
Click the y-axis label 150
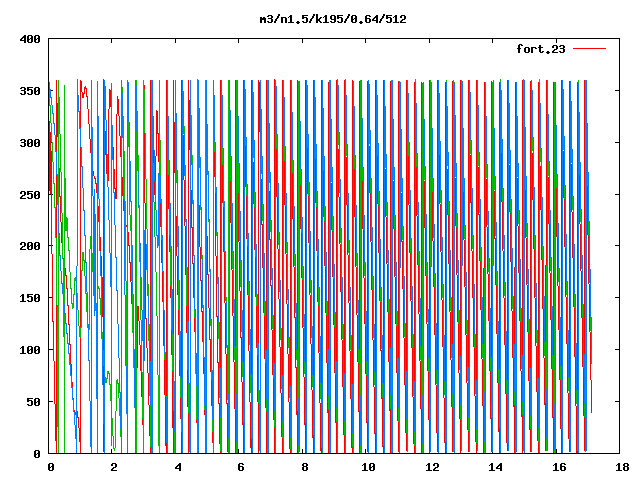point(30,298)
